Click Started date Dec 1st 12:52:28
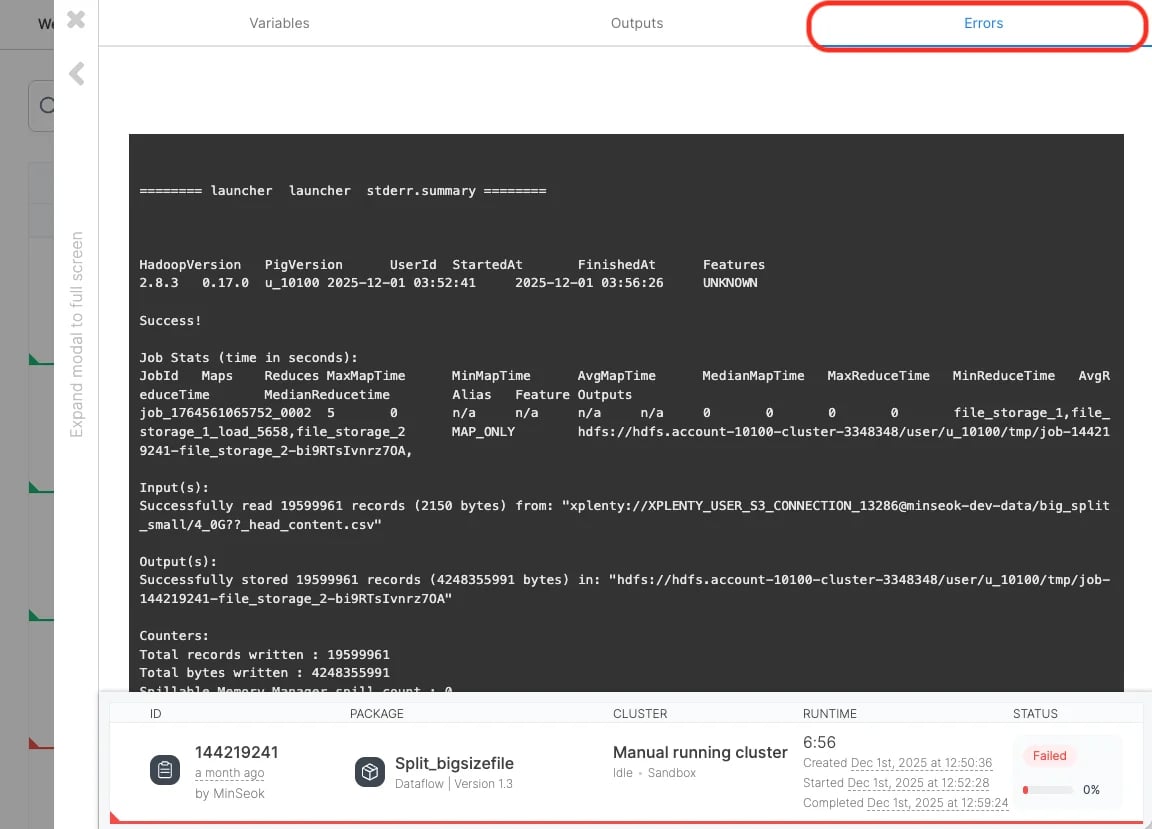 (918, 783)
